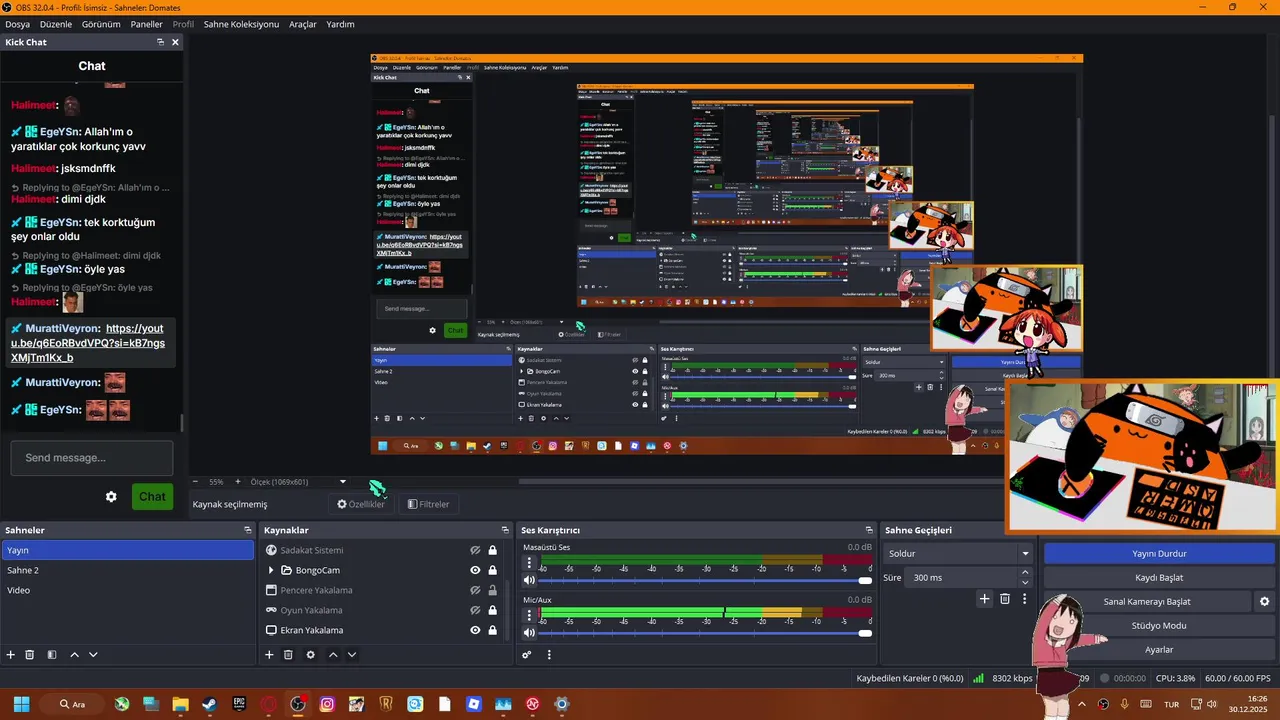This screenshot has width=1280, height=720.
Task: Remove selected source with Kaynaklar trash icon
Action: pos(288,655)
